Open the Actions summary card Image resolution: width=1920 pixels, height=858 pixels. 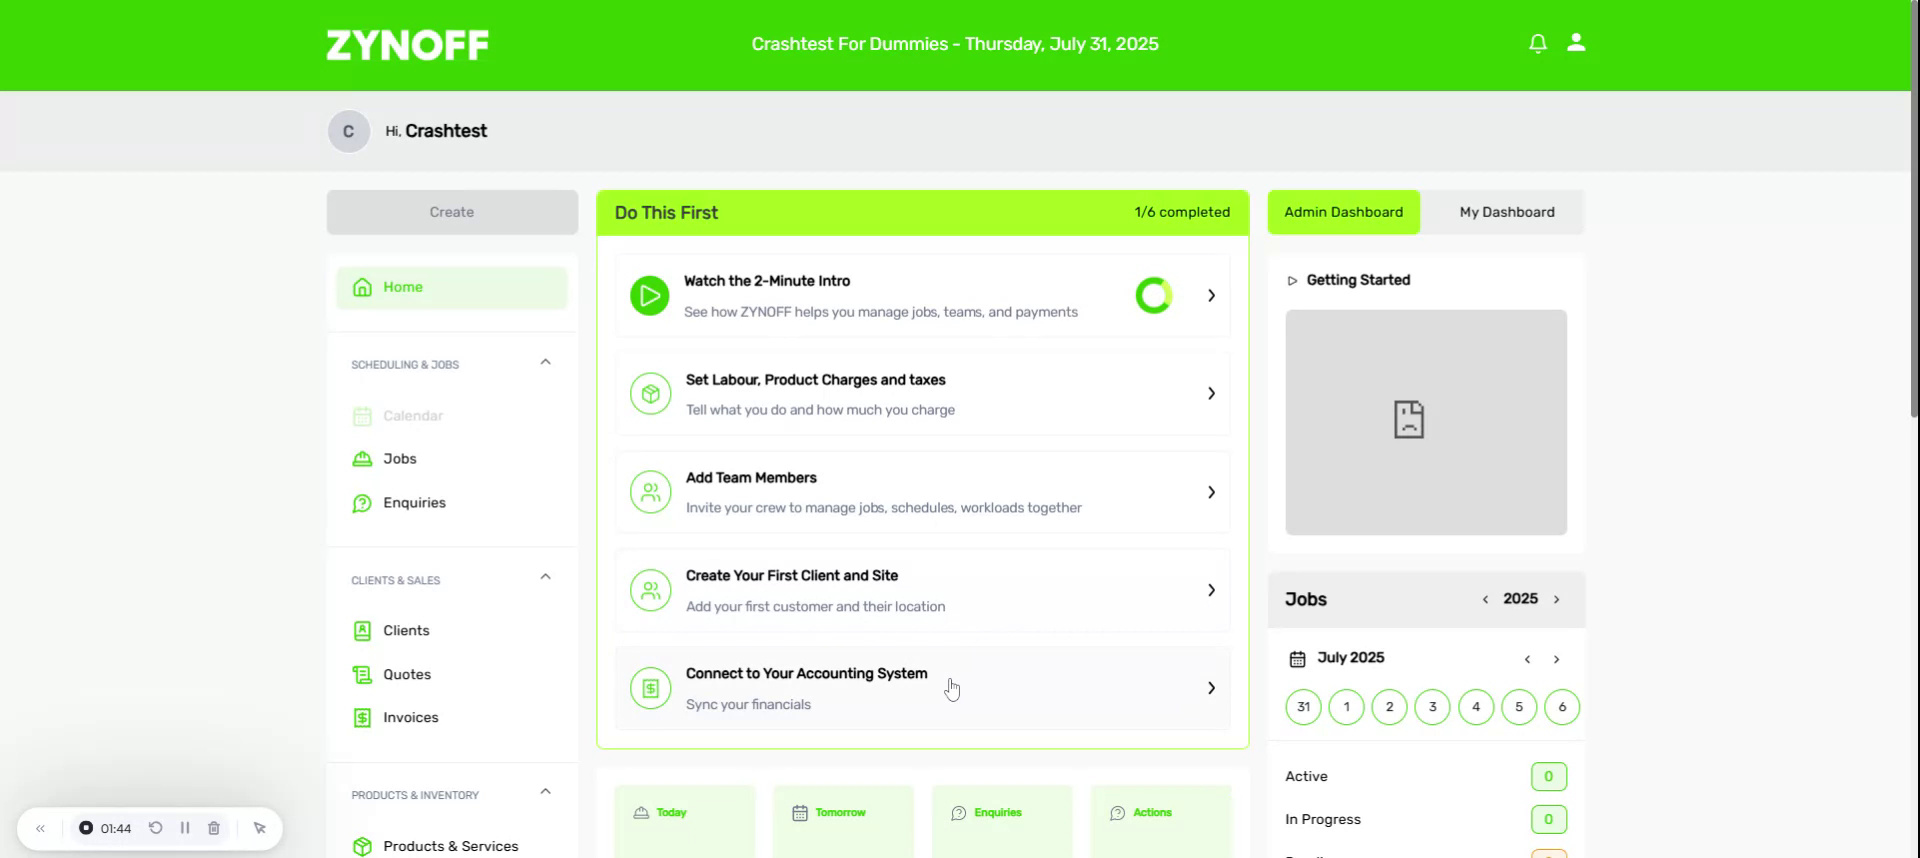pos(1161,821)
